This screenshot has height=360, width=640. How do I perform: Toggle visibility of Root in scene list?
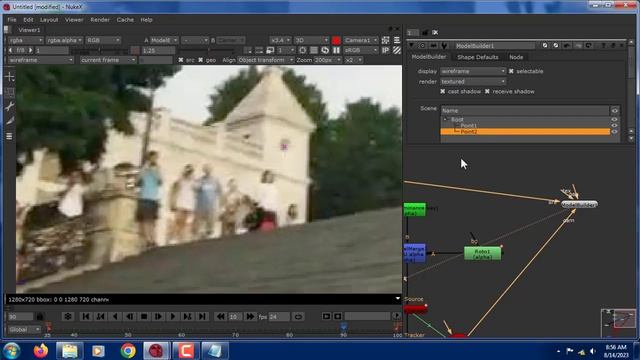614,120
